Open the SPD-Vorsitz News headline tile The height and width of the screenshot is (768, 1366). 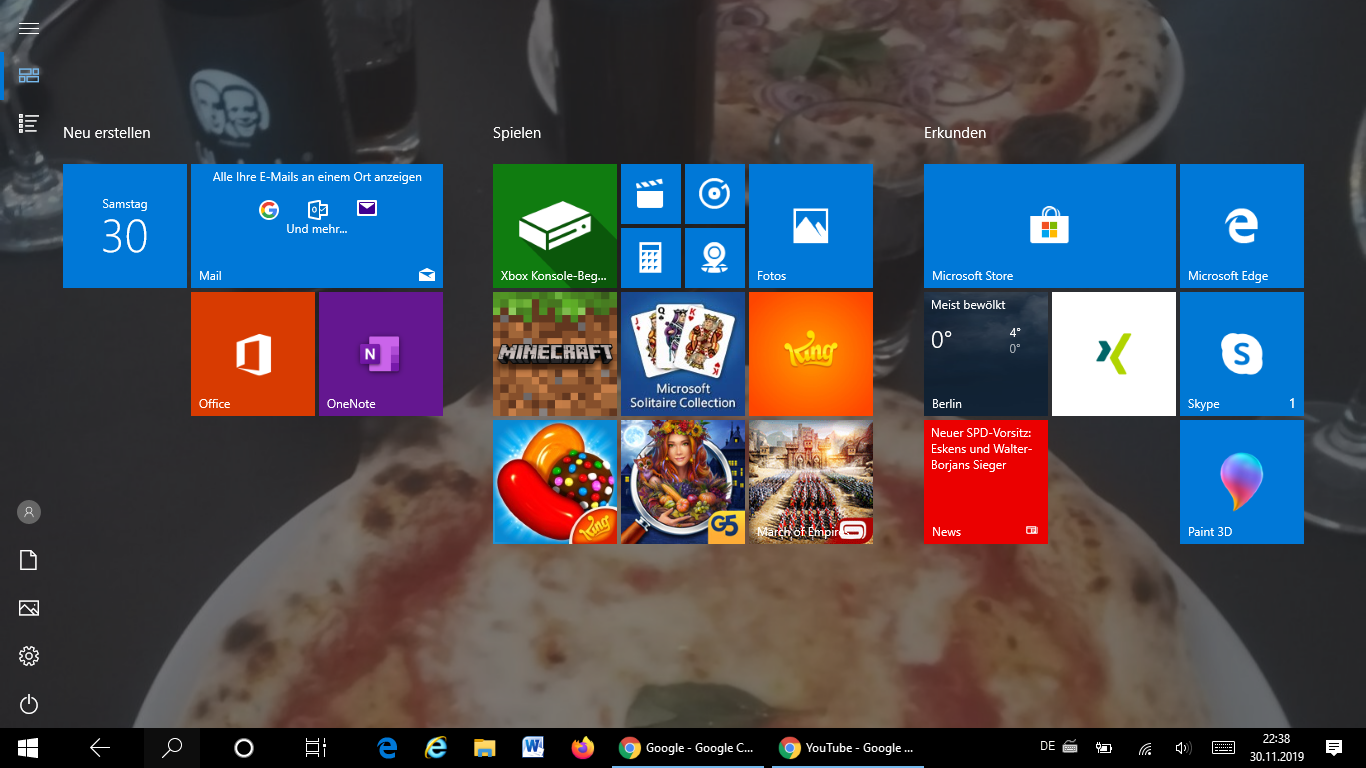coord(985,482)
